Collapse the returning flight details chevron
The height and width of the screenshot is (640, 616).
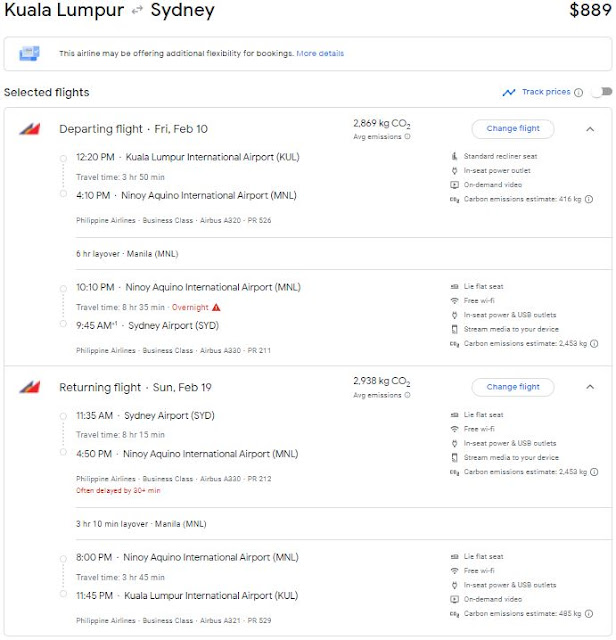click(590, 387)
